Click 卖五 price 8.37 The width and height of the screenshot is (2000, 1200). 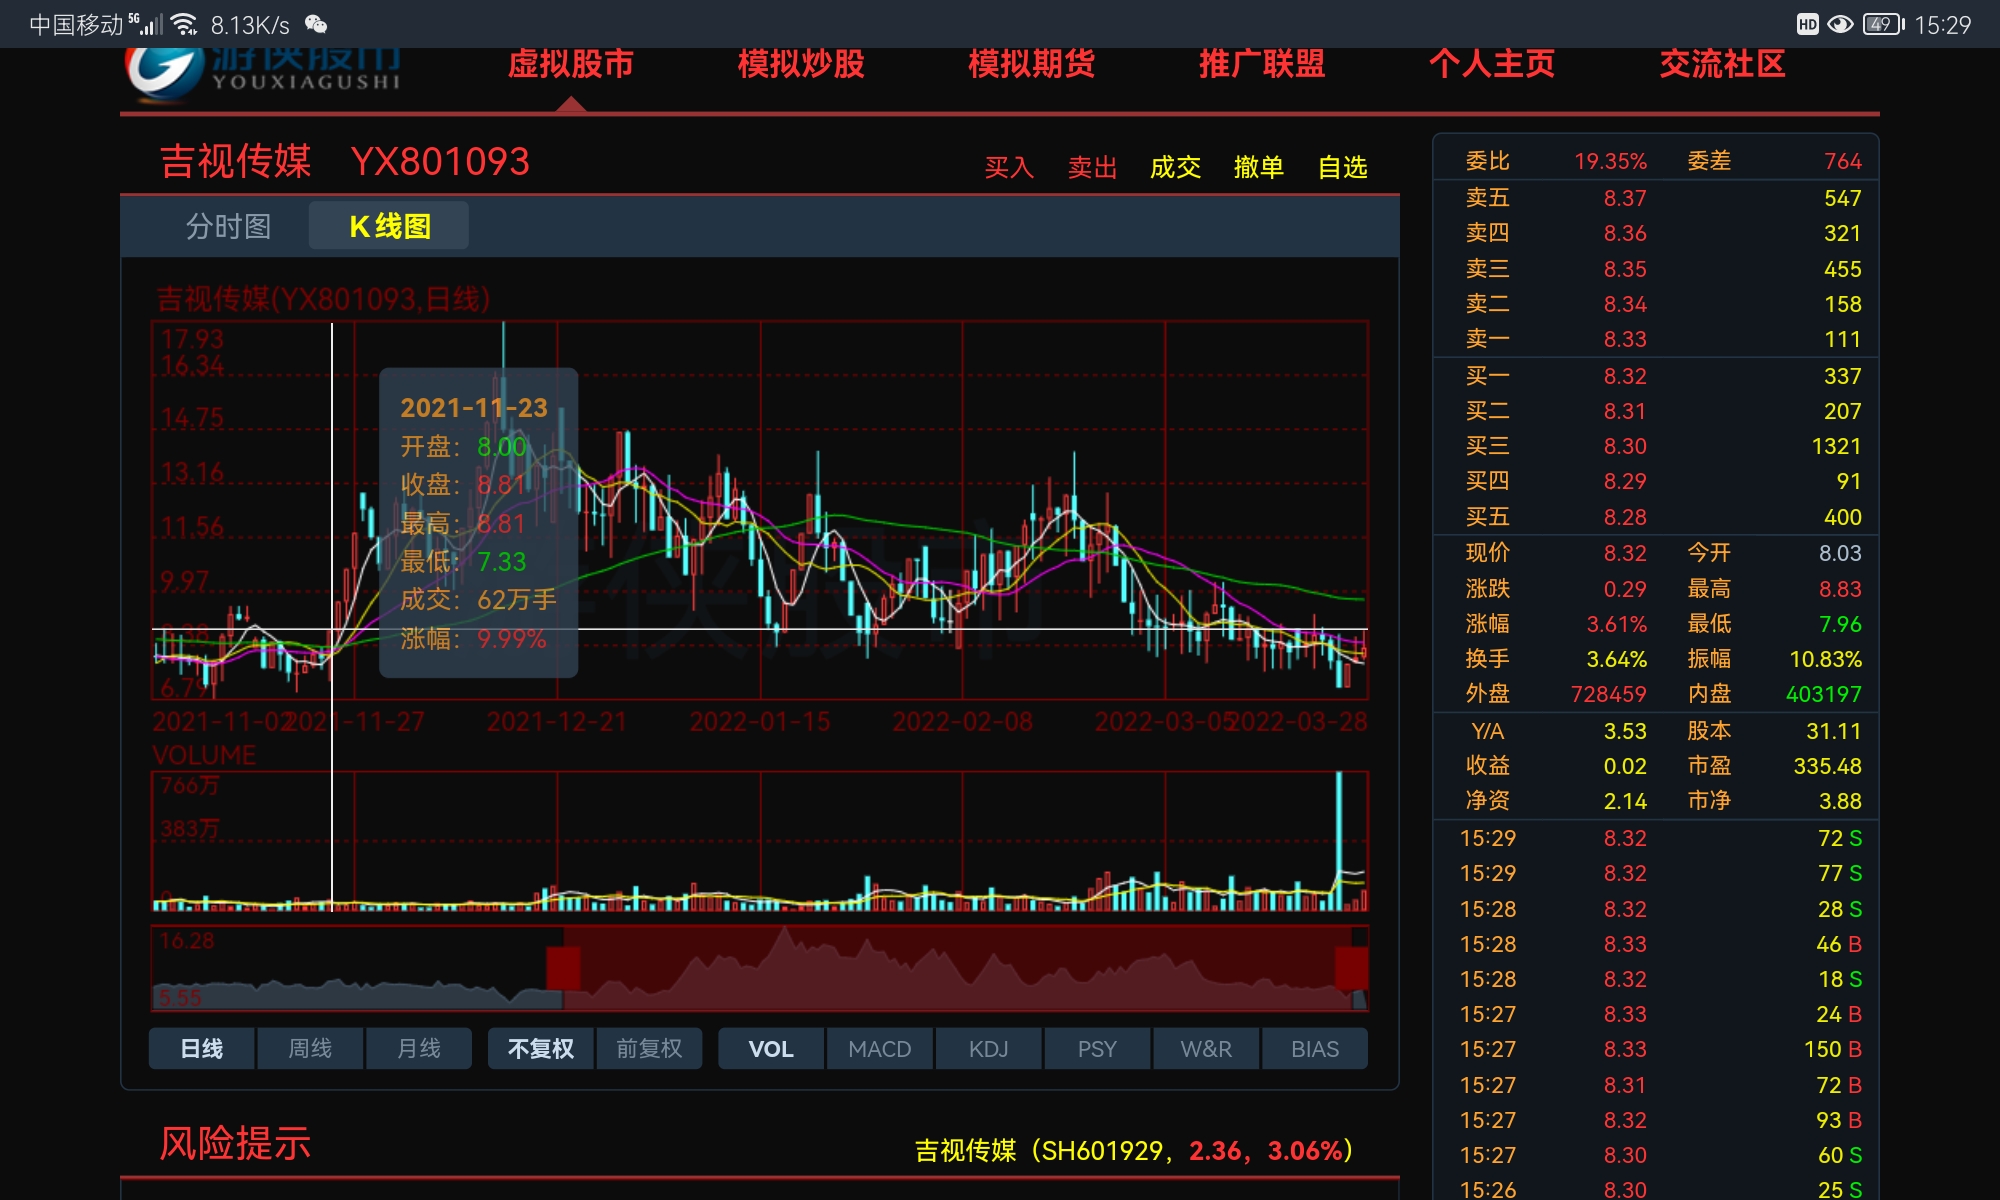pos(1625,198)
